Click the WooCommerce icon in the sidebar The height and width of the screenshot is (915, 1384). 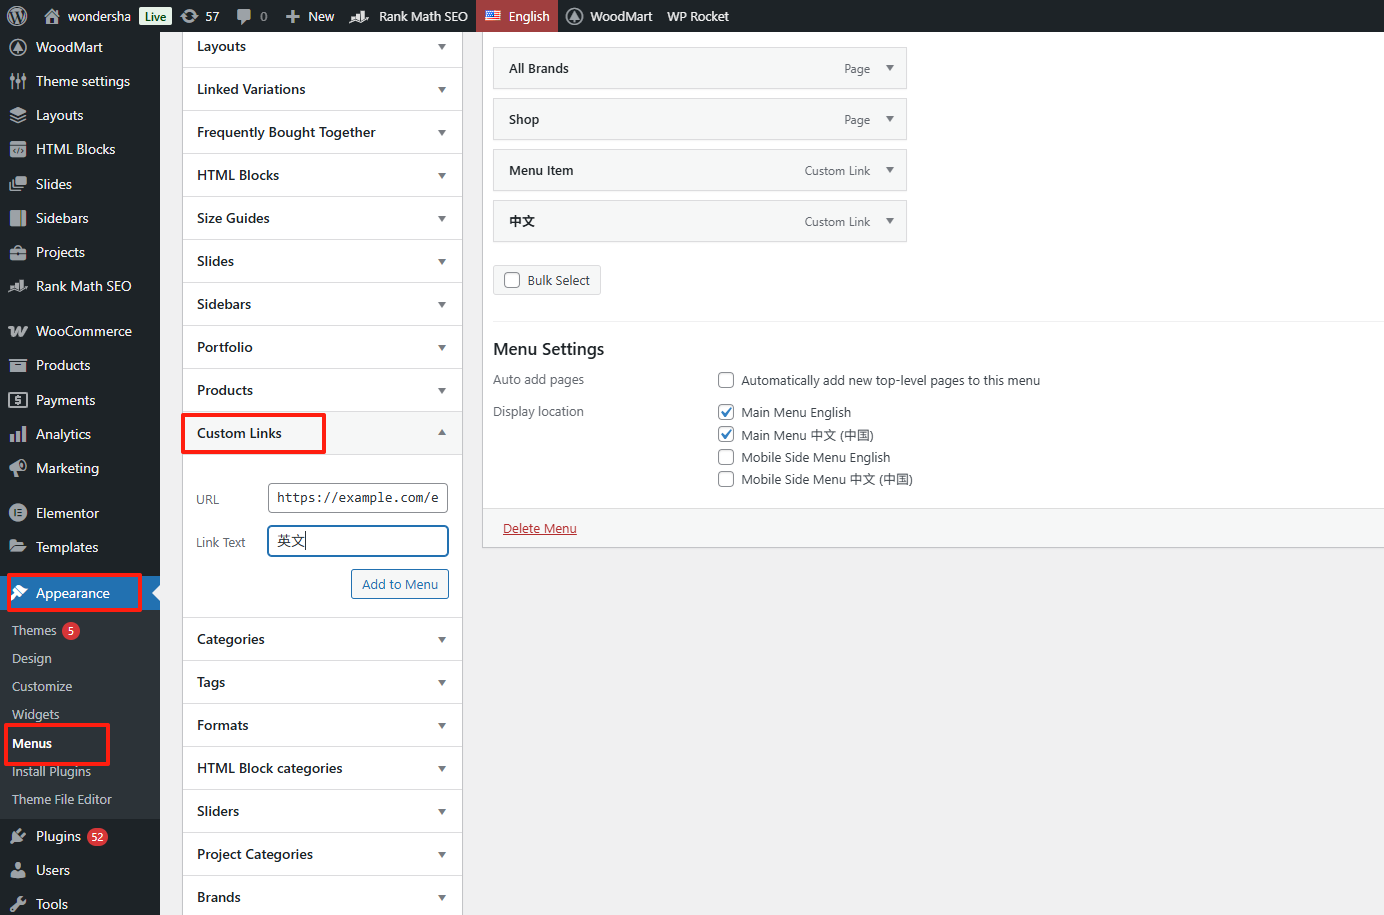click(x=18, y=331)
